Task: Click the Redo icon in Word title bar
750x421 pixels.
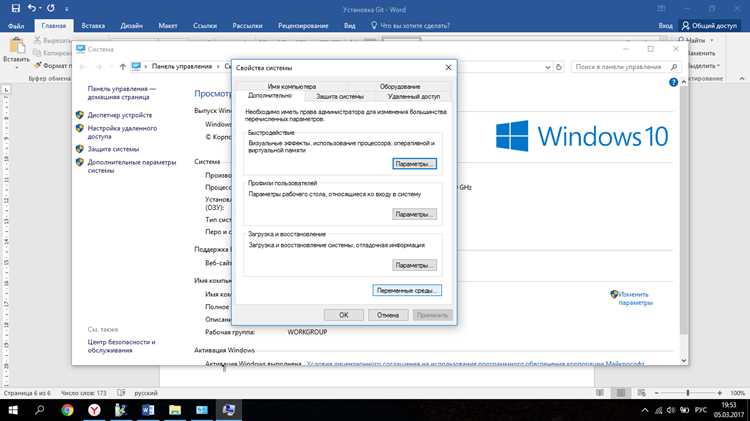Action: tap(51, 8)
